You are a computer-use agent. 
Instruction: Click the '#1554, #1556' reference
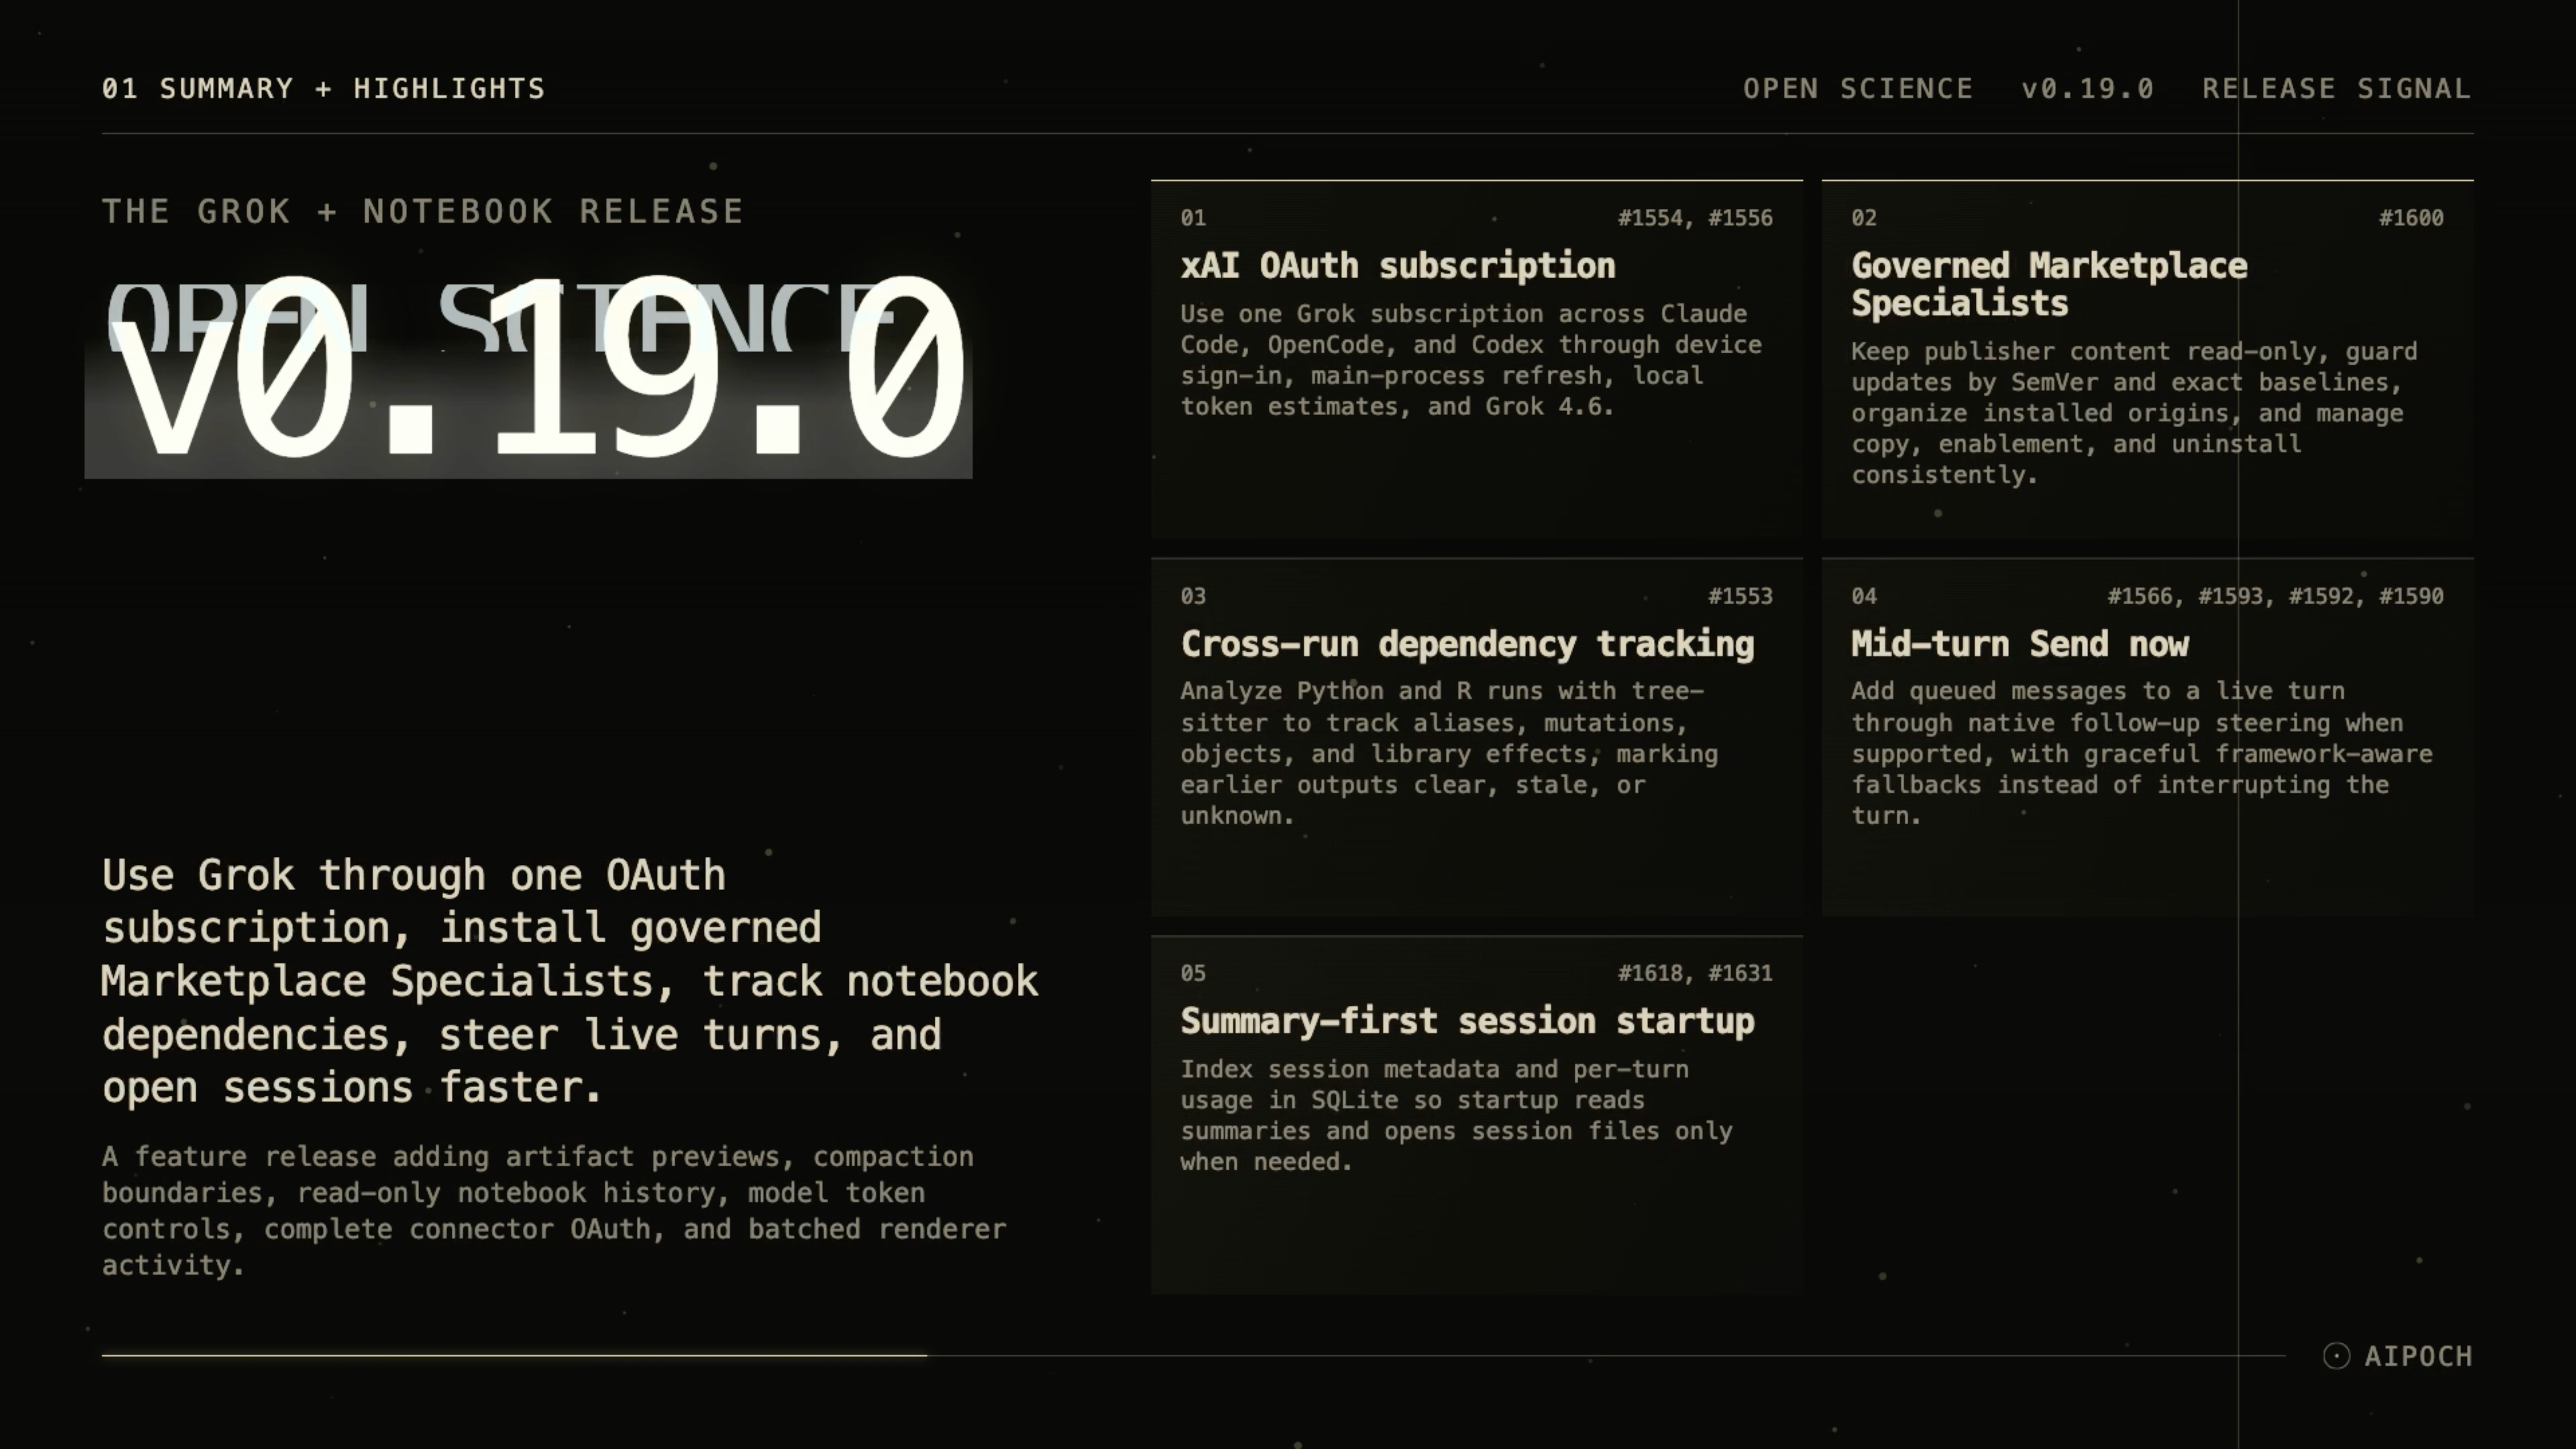[1695, 217]
